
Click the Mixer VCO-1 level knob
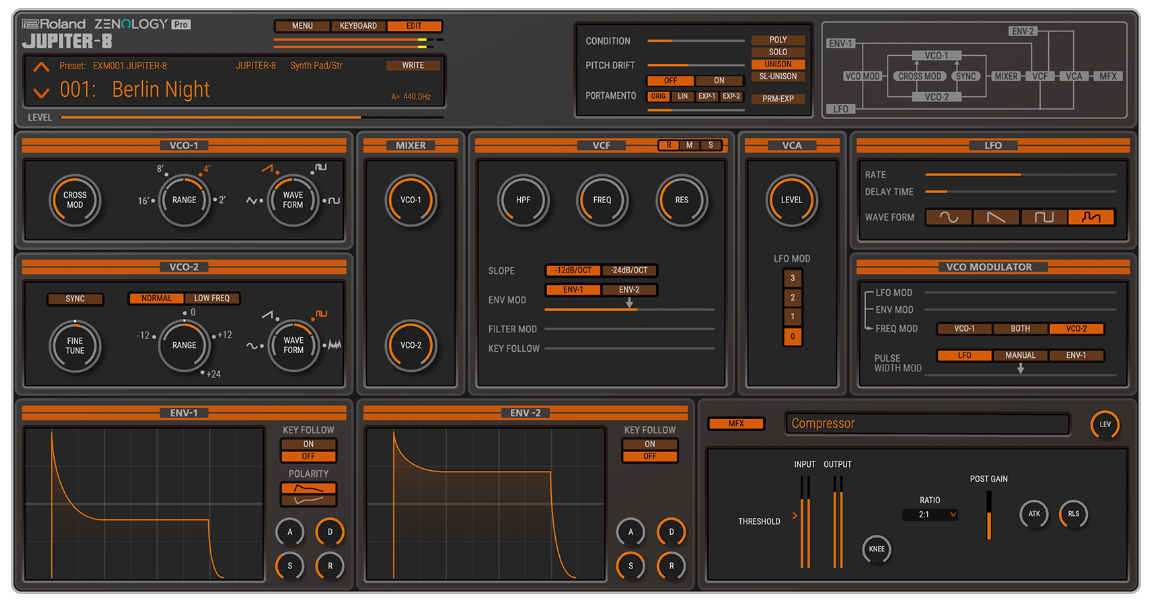pos(410,200)
